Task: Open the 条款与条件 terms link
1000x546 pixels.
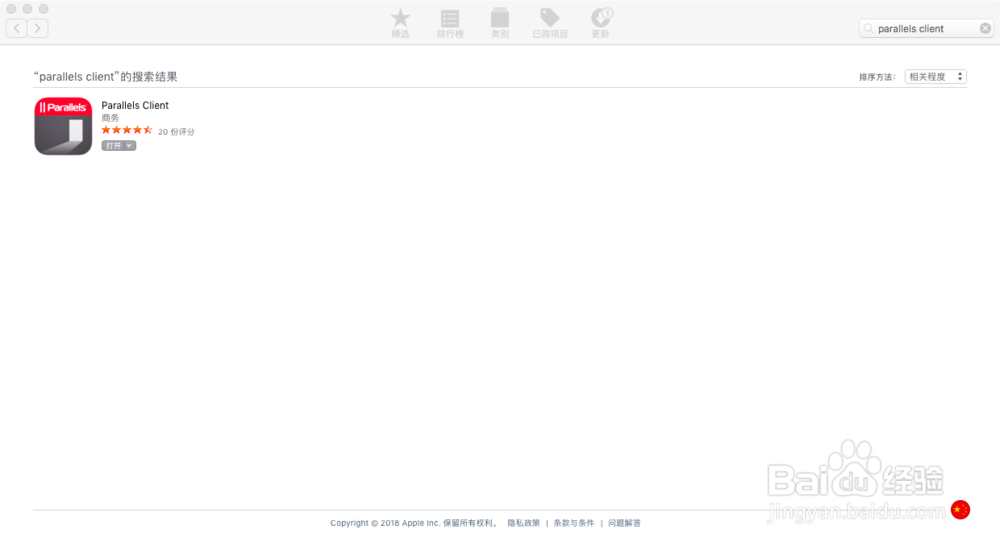Action: tap(574, 523)
